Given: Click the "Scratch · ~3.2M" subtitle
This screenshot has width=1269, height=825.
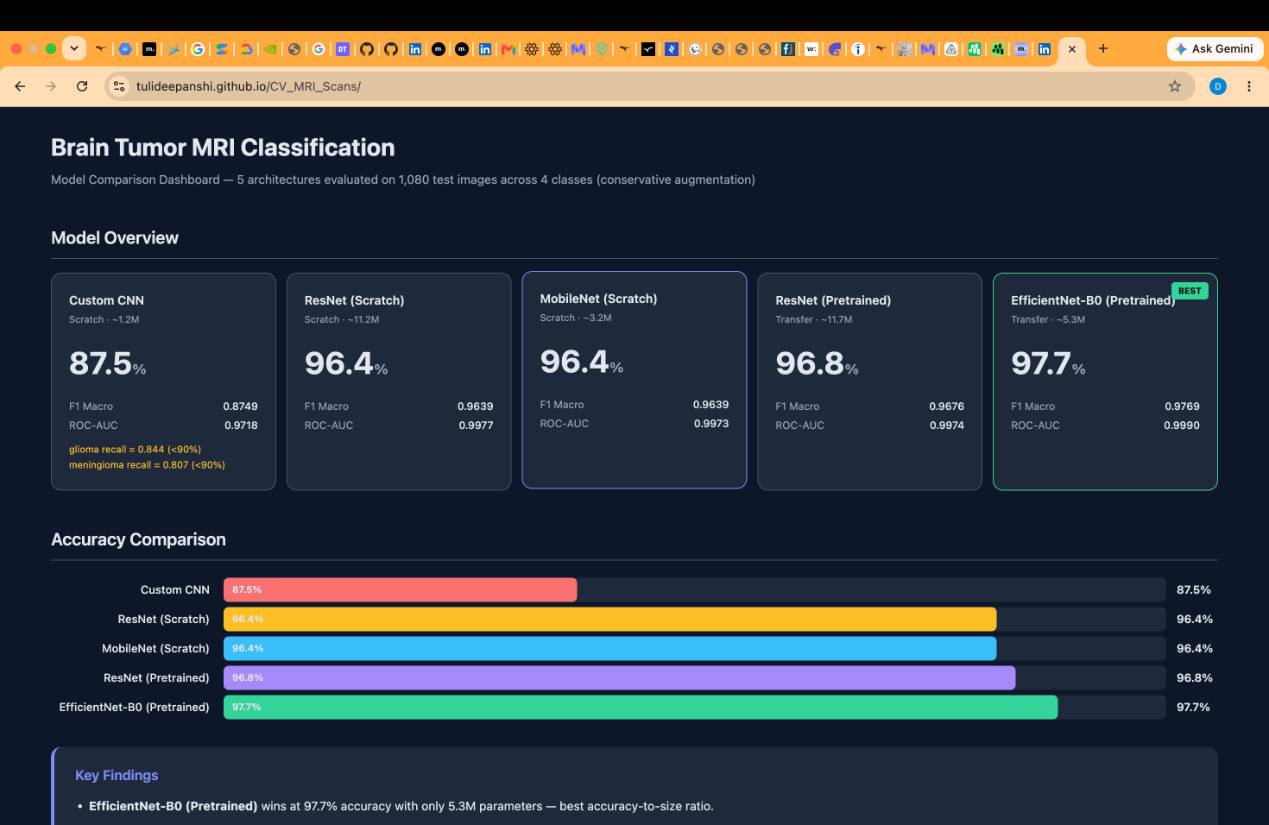Looking at the screenshot, I should (x=577, y=318).
